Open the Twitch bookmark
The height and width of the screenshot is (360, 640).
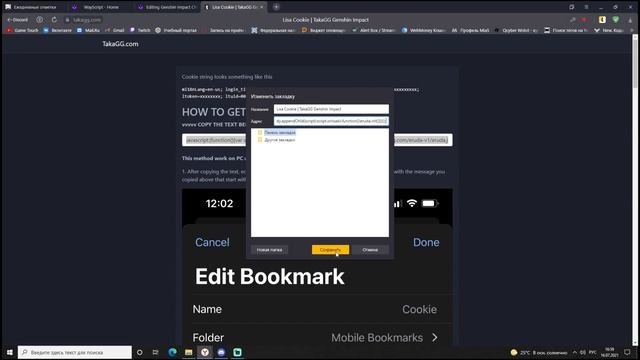(x=140, y=30)
